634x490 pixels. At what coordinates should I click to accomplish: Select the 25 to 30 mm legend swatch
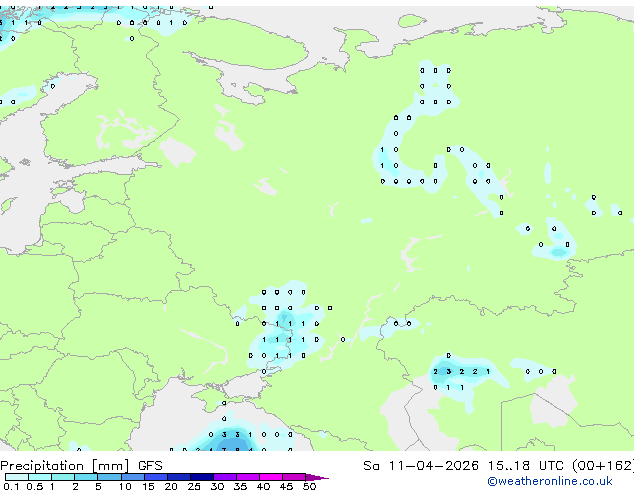click(x=202, y=477)
